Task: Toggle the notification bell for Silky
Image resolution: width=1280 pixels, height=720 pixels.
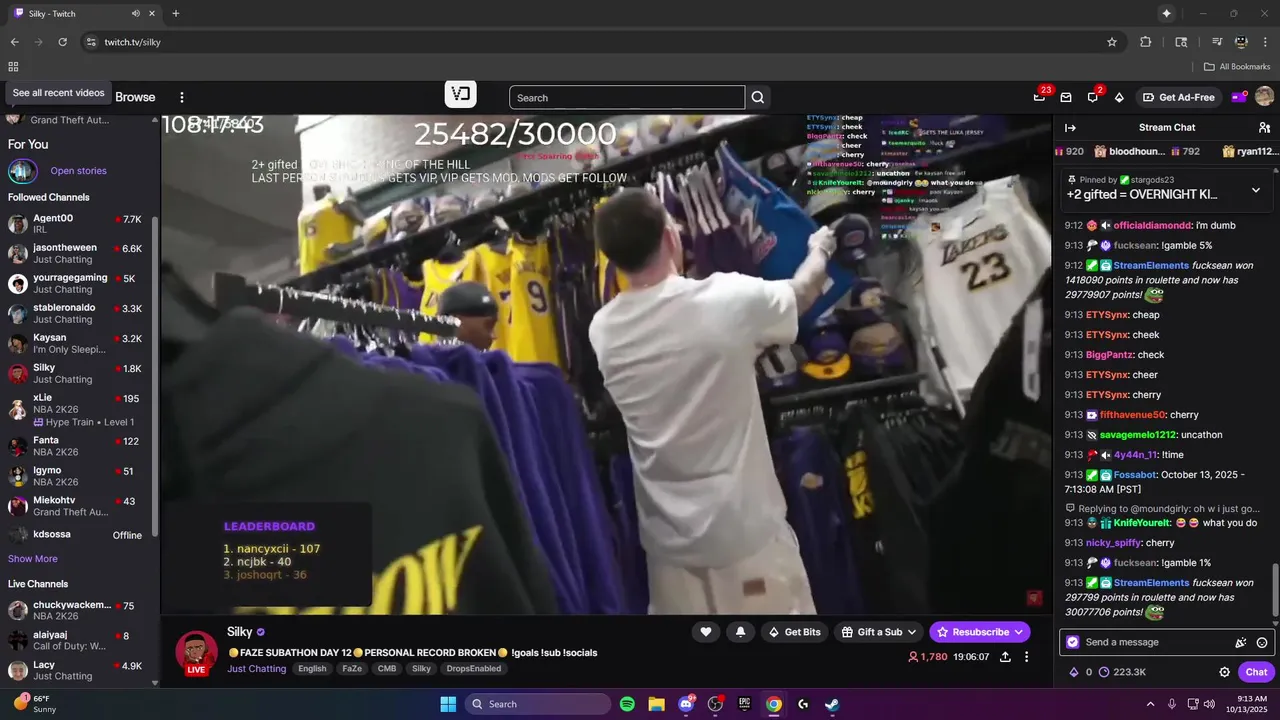Action: click(x=740, y=632)
